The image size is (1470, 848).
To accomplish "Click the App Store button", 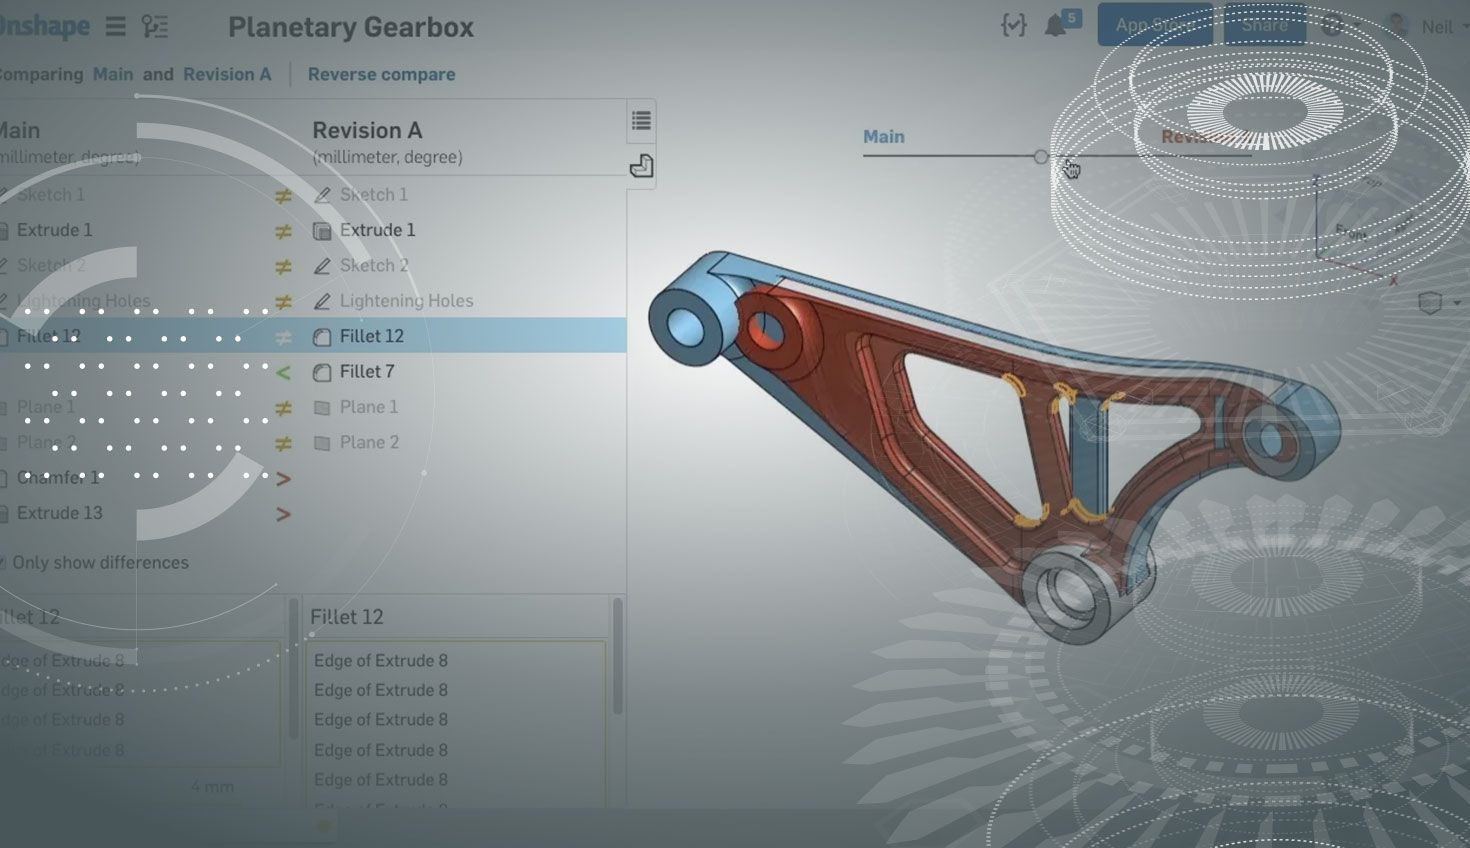I will (x=1154, y=25).
